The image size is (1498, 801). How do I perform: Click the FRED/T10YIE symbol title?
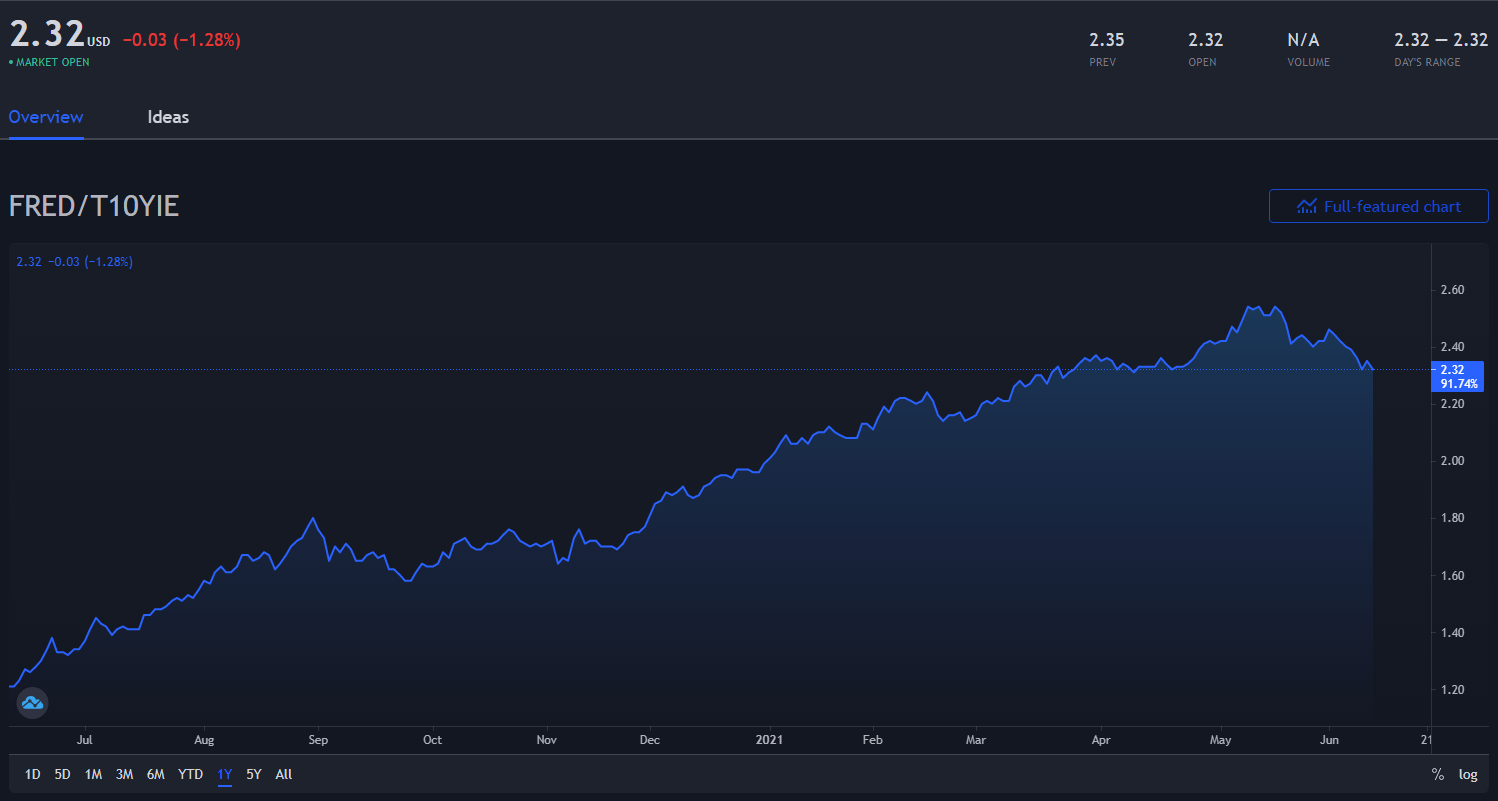click(x=94, y=206)
